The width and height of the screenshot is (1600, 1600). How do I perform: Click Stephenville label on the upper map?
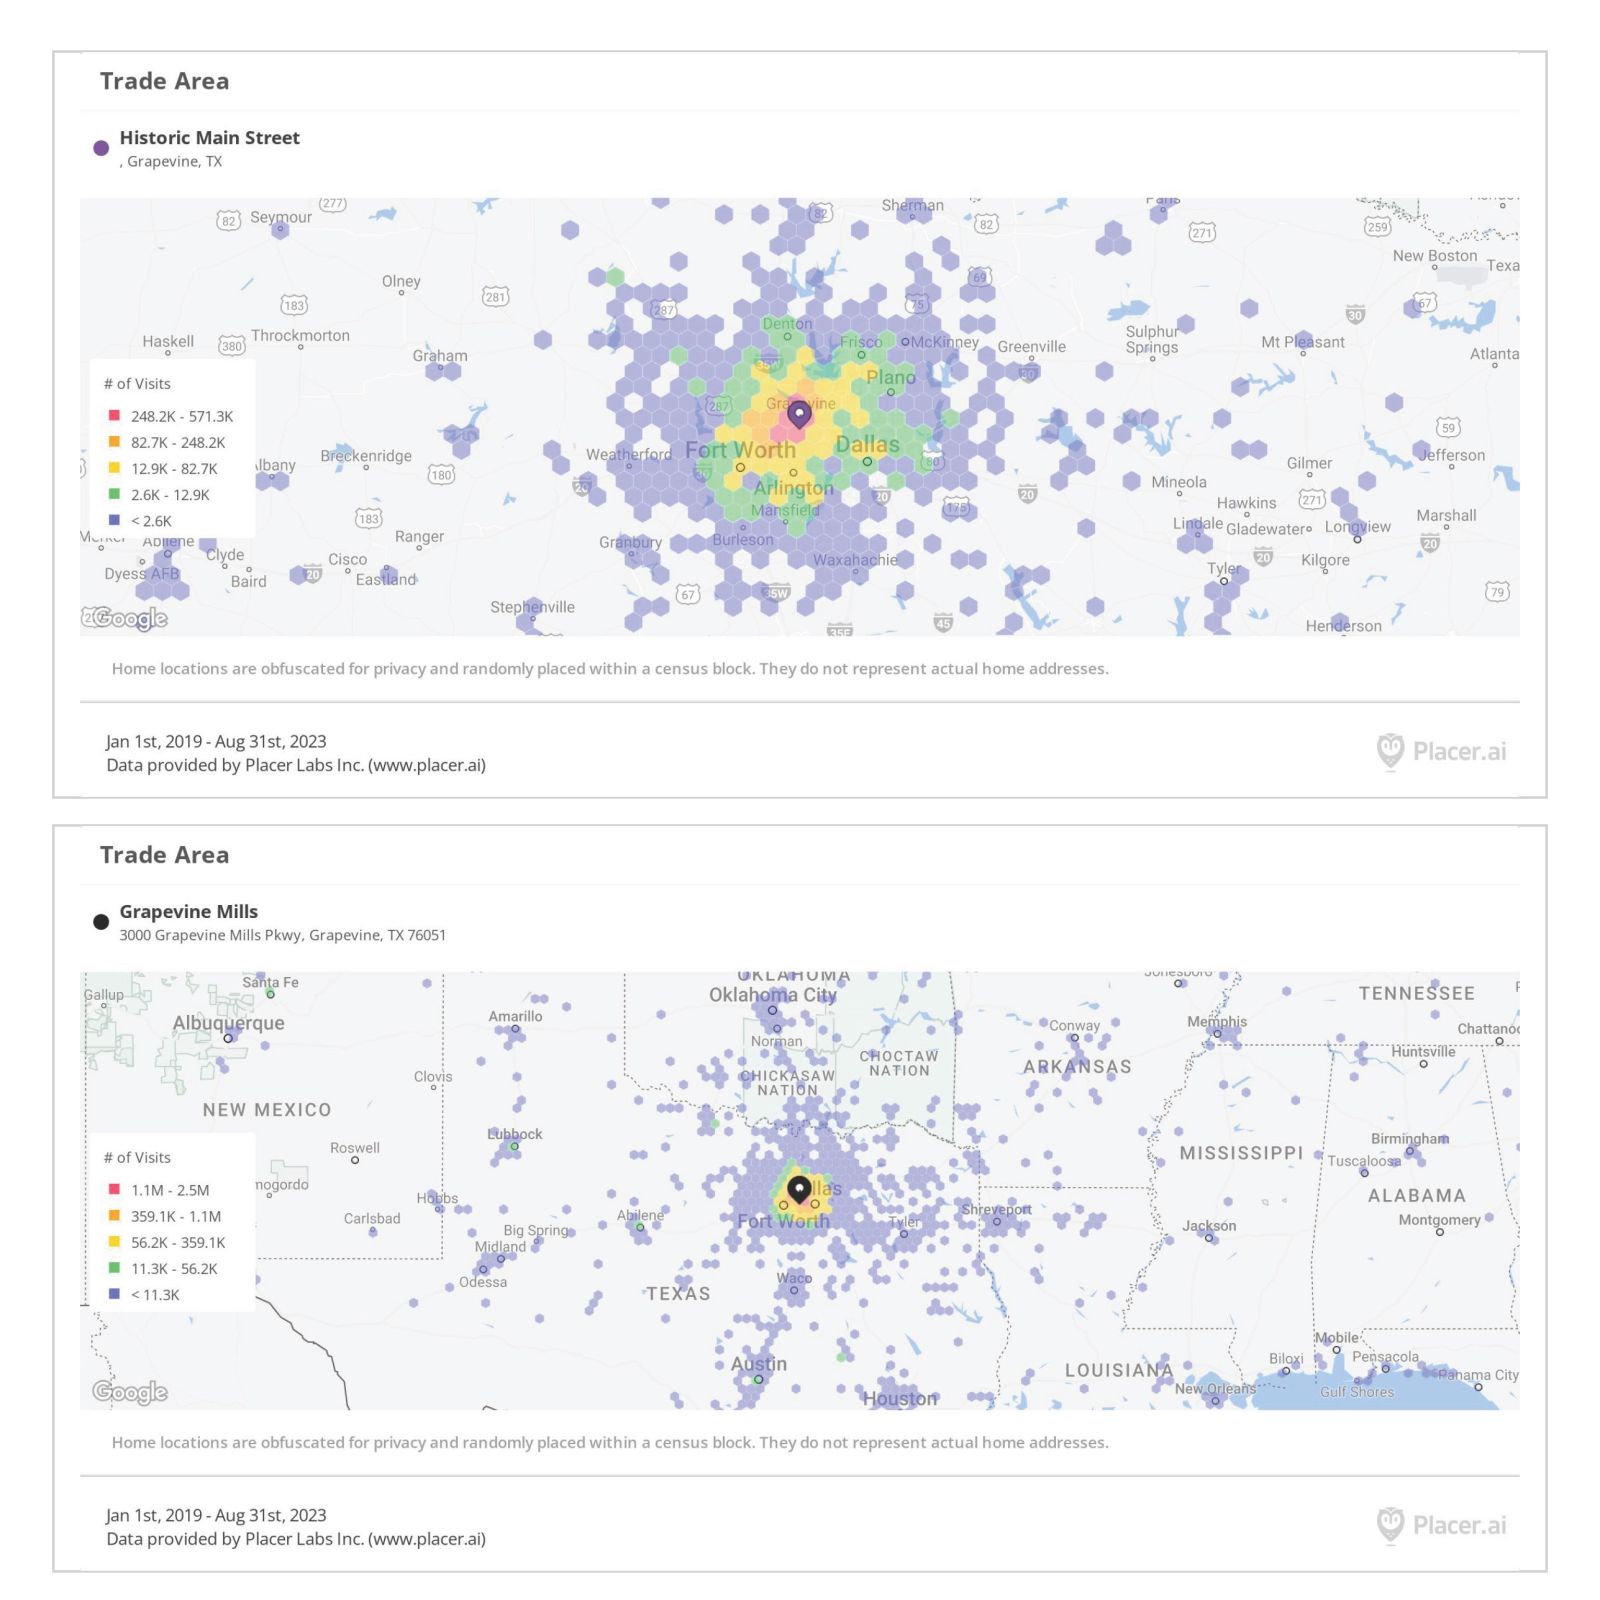click(532, 607)
